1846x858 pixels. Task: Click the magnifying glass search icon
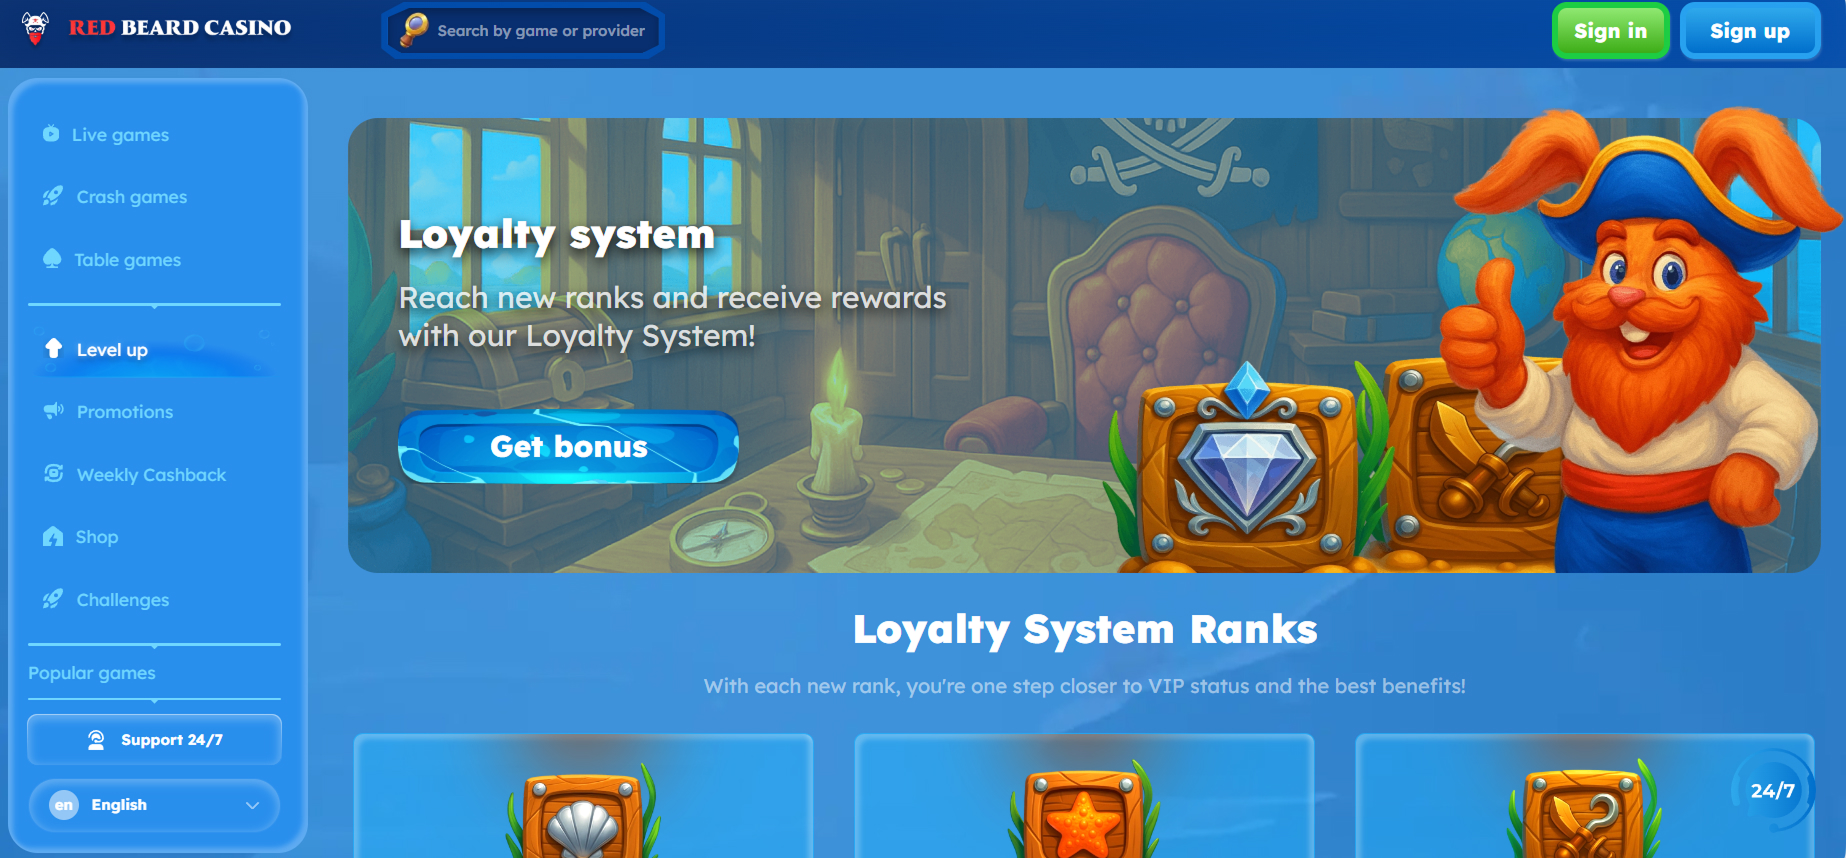tap(414, 30)
